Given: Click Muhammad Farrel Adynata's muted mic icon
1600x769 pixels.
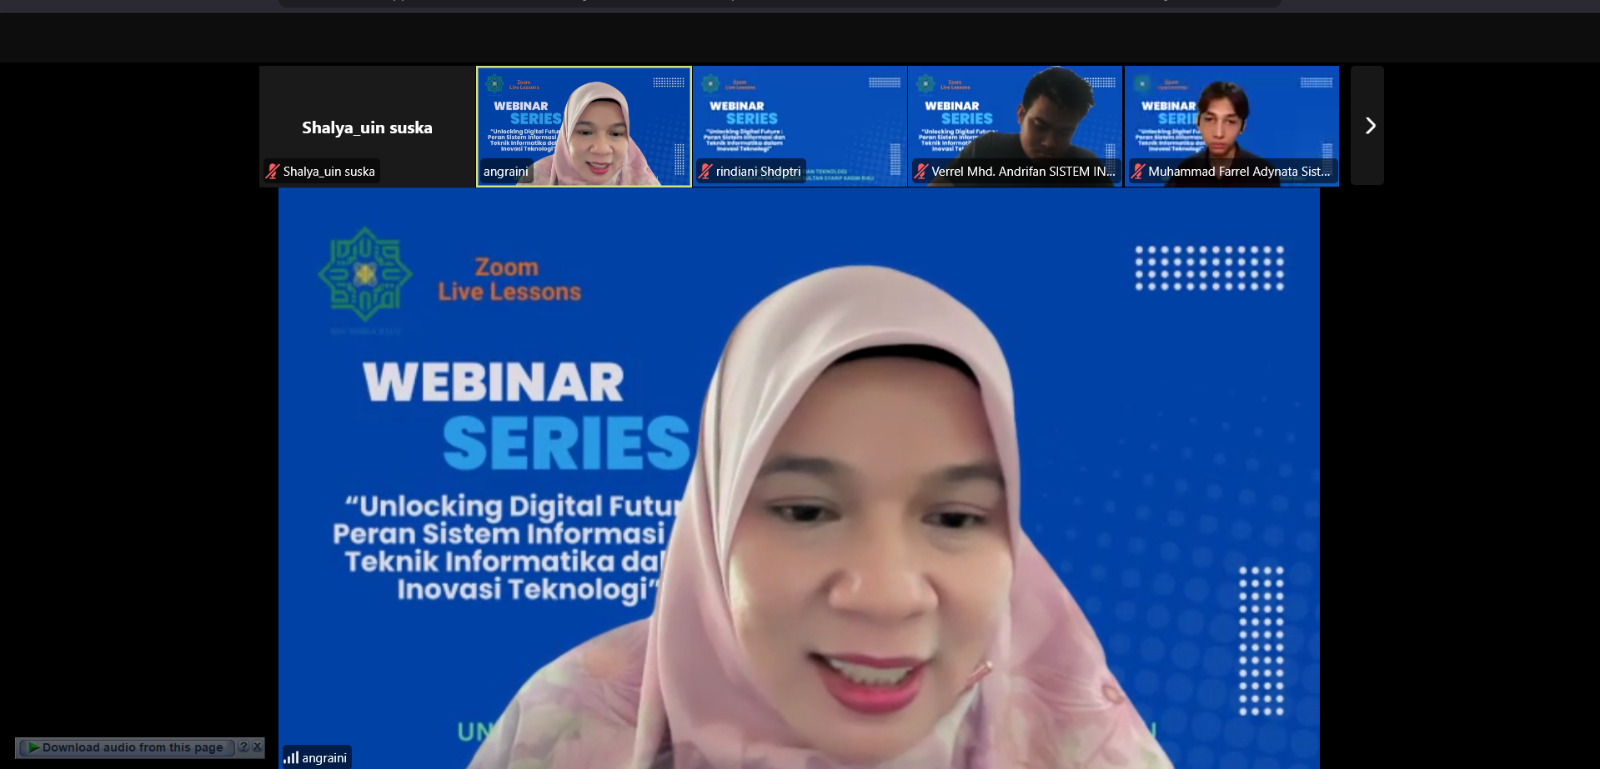Looking at the screenshot, I should point(1138,172).
